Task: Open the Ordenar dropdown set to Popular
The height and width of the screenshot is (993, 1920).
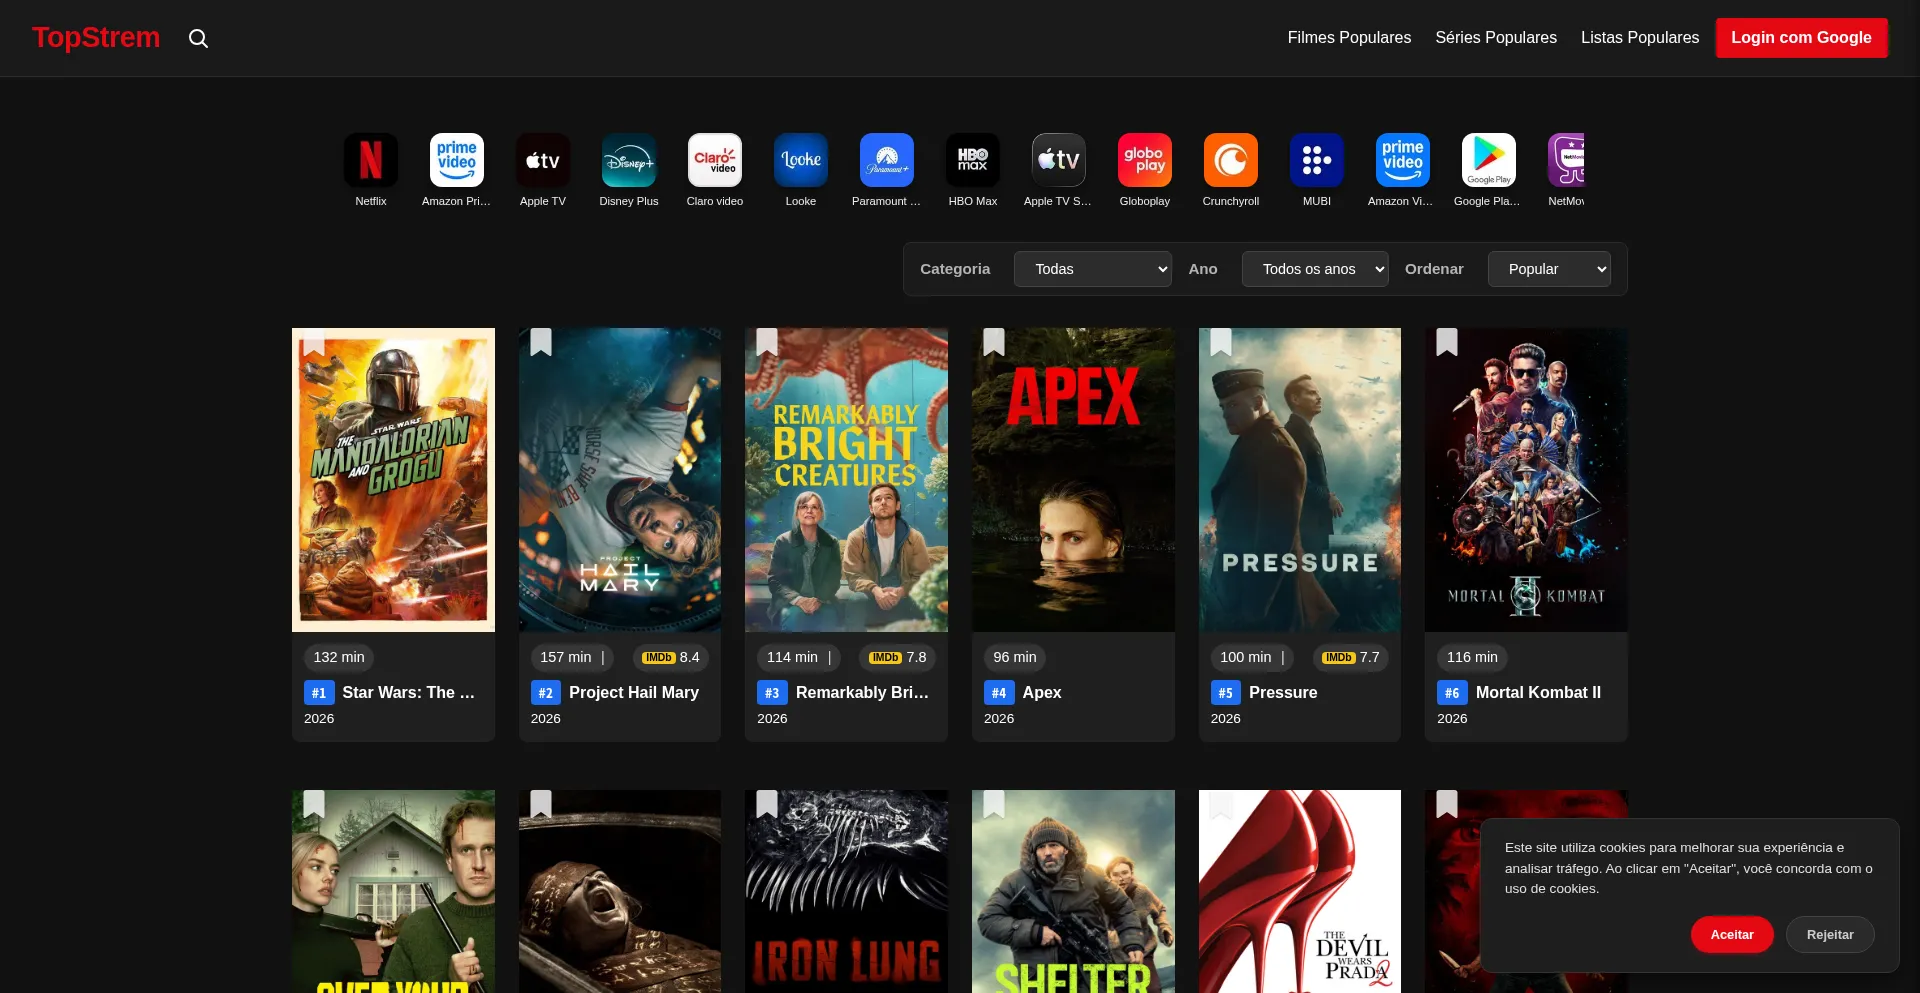Action: [1549, 269]
